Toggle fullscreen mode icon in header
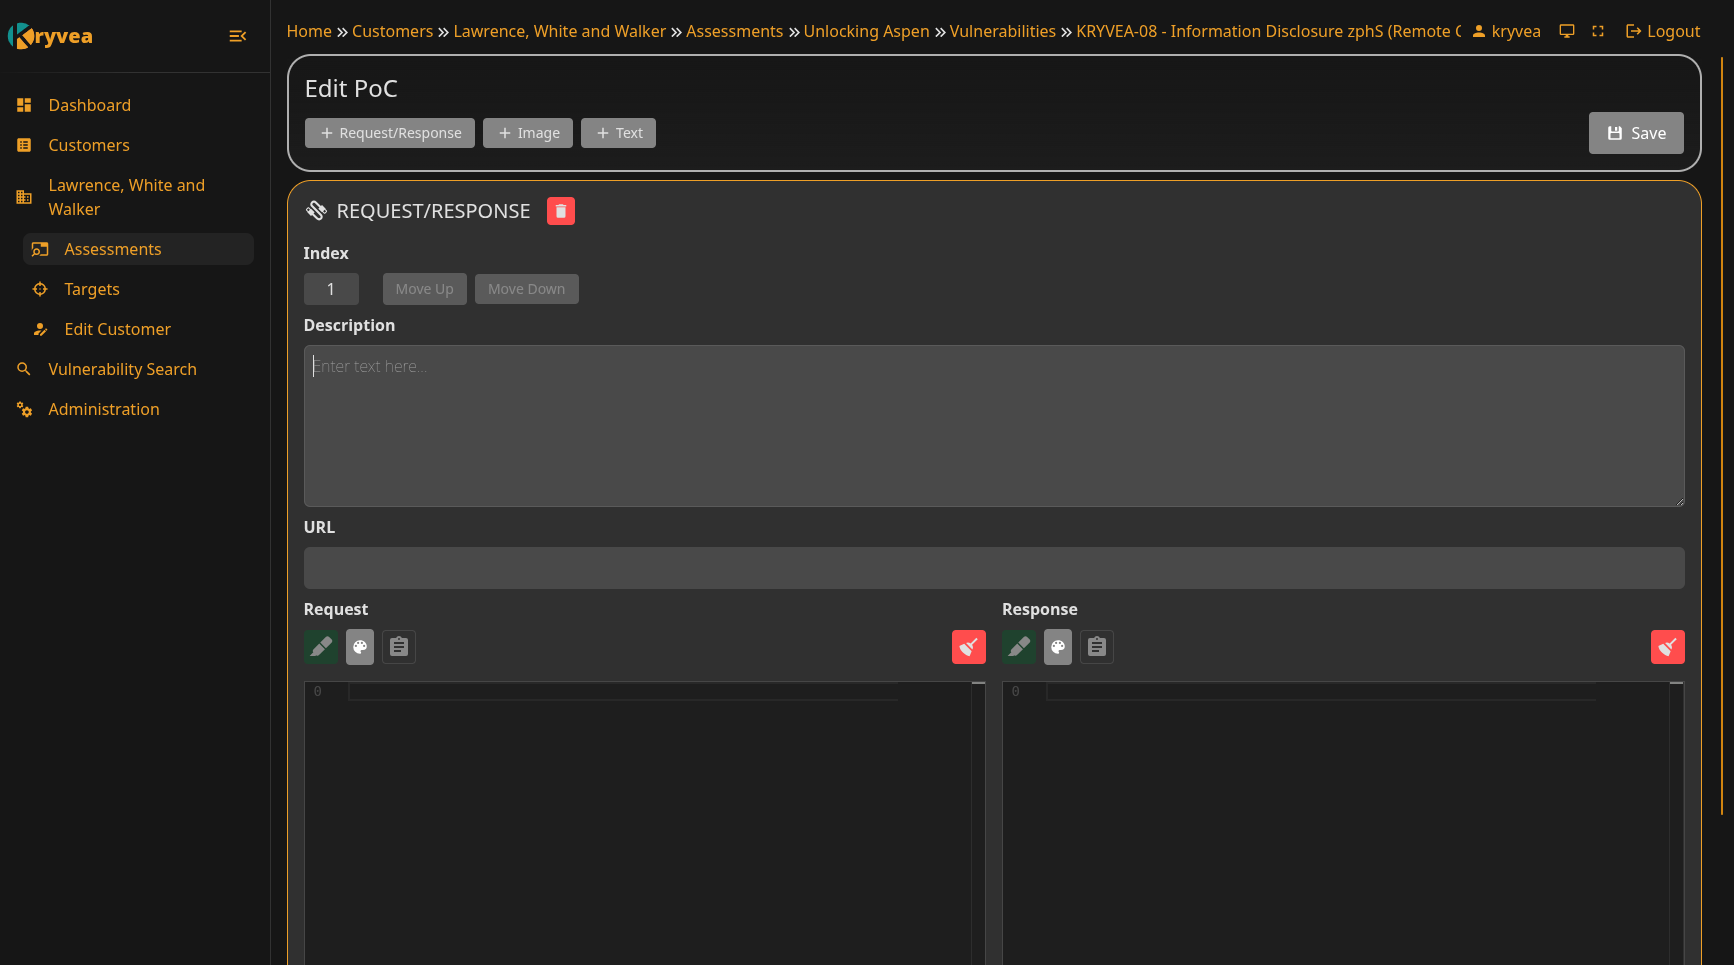The width and height of the screenshot is (1734, 965). click(x=1598, y=31)
